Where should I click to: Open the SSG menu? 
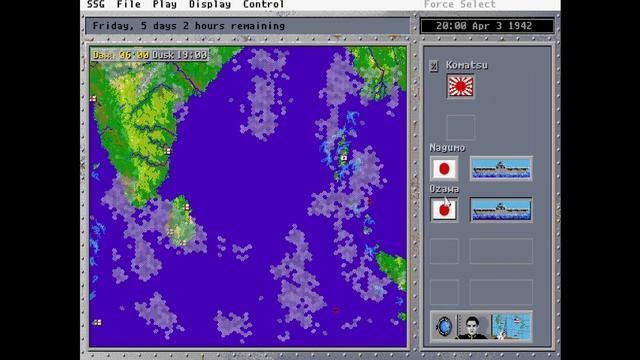point(96,4)
